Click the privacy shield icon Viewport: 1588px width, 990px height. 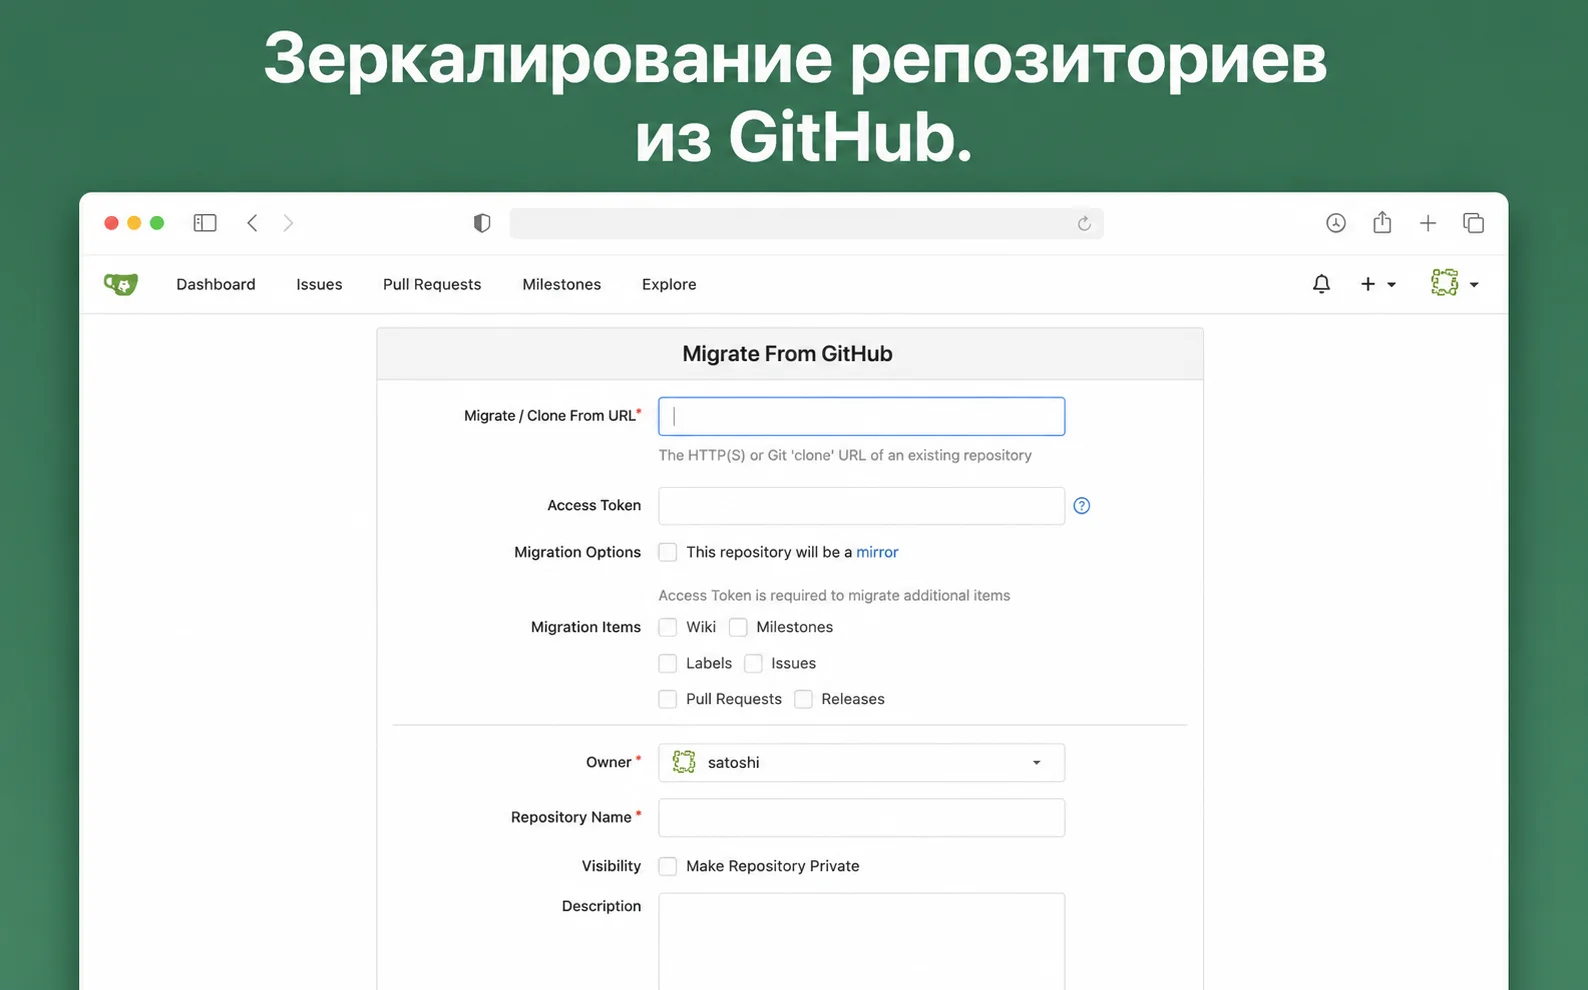(482, 223)
